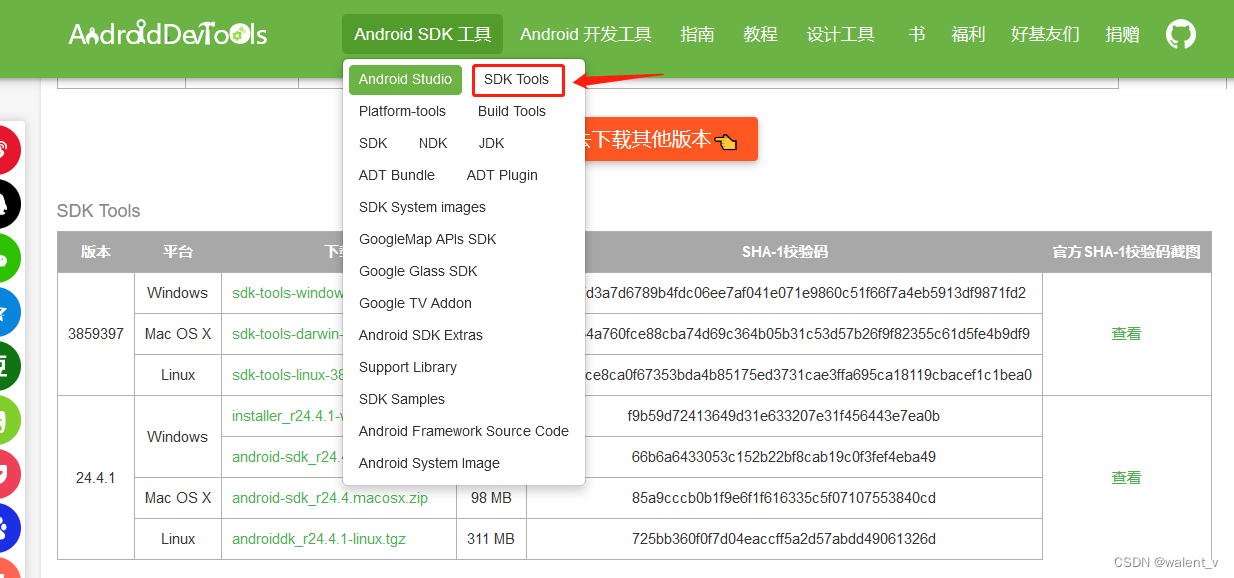
Task: Open the 教程 nav item
Action: coord(760,34)
